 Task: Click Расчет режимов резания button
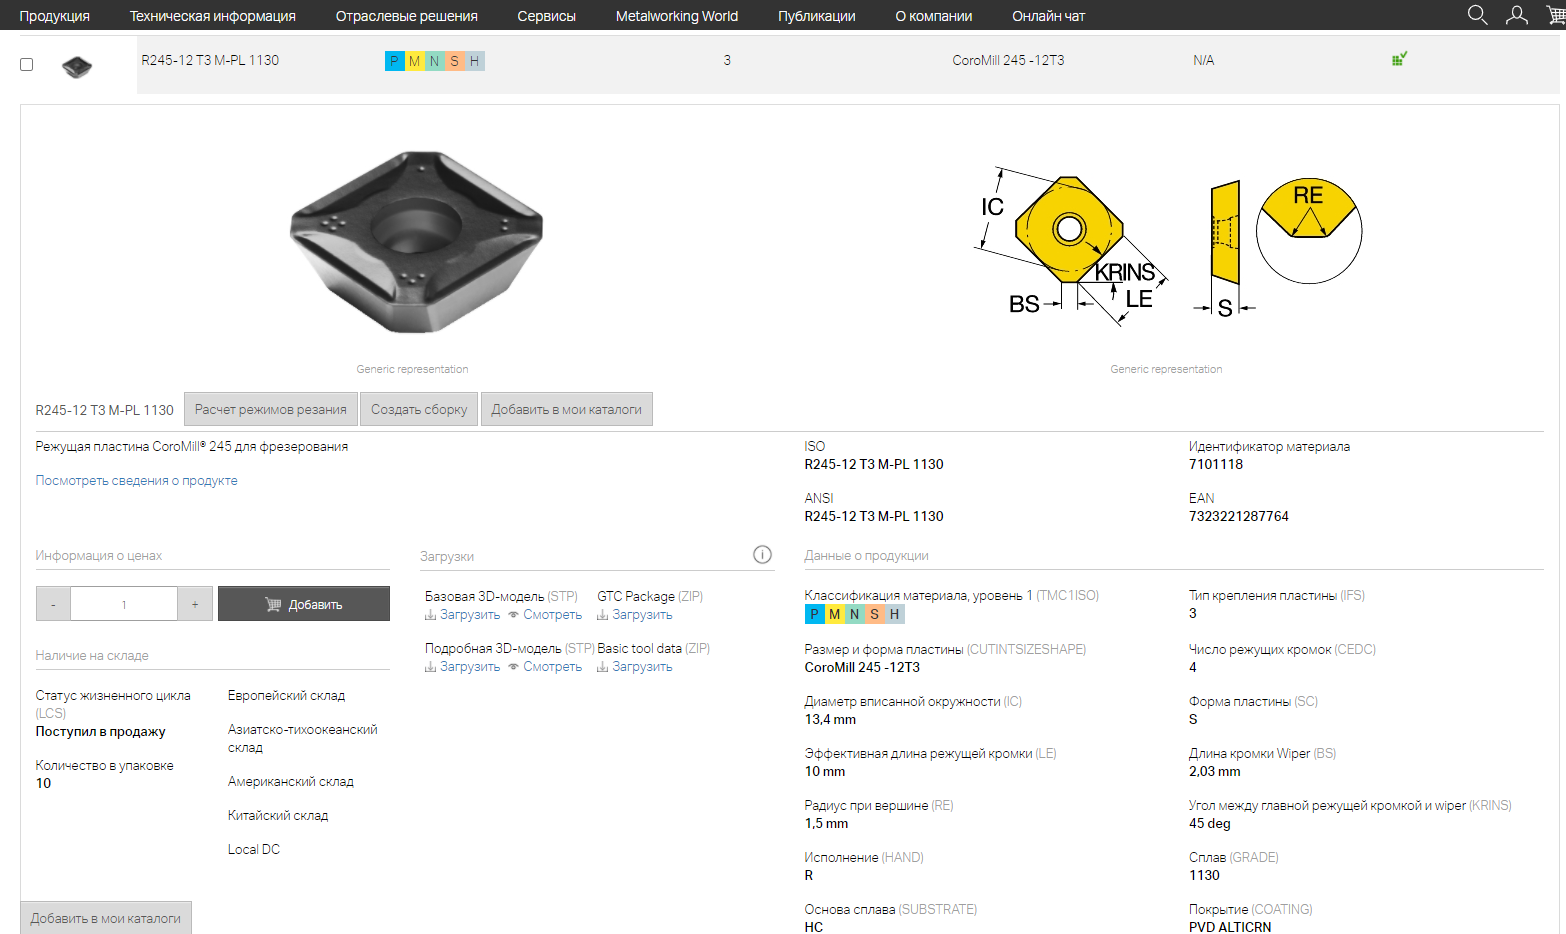click(x=270, y=409)
